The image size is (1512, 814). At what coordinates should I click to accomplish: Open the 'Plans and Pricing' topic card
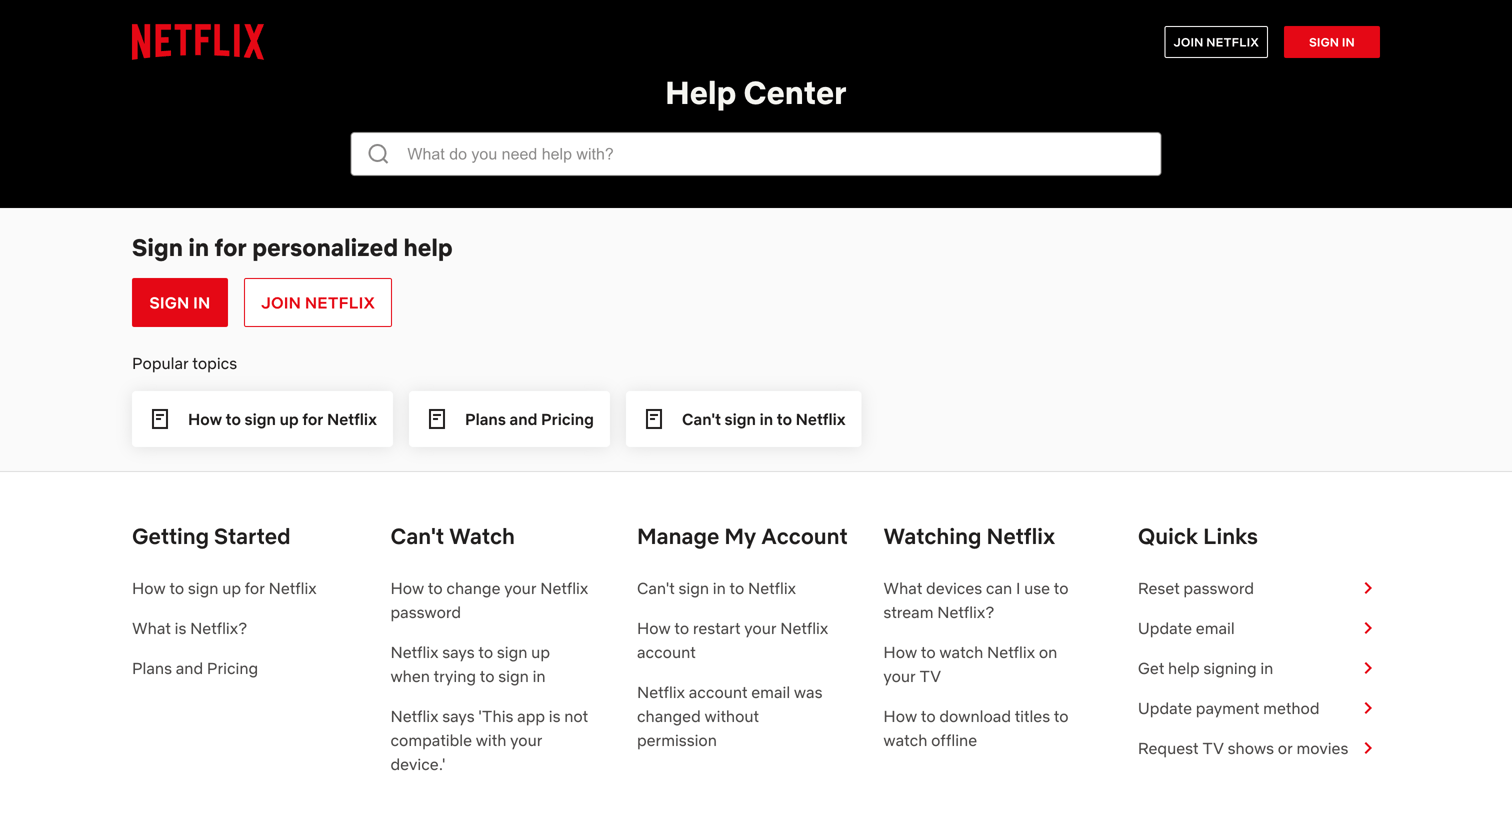[x=509, y=419]
